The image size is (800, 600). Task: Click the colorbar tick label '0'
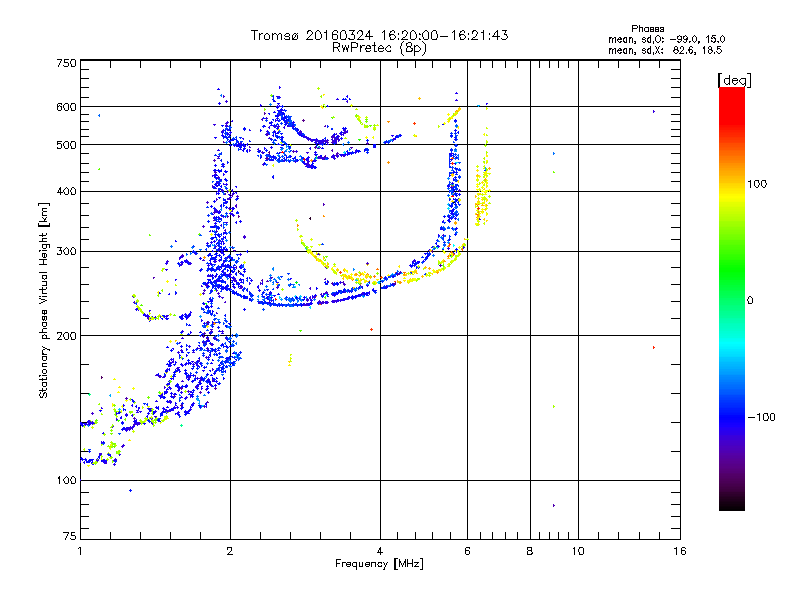749,301
